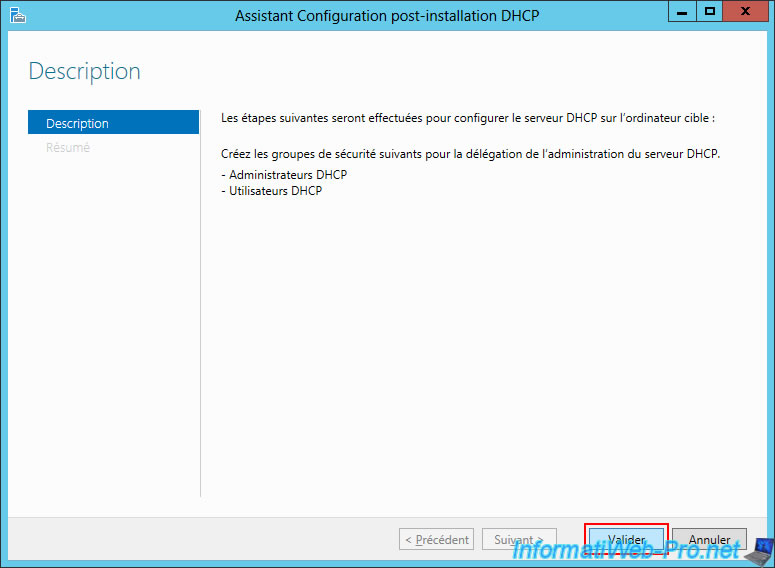Advance with the Suivant button
Image resolution: width=775 pixels, height=568 pixels.
(x=519, y=539)
